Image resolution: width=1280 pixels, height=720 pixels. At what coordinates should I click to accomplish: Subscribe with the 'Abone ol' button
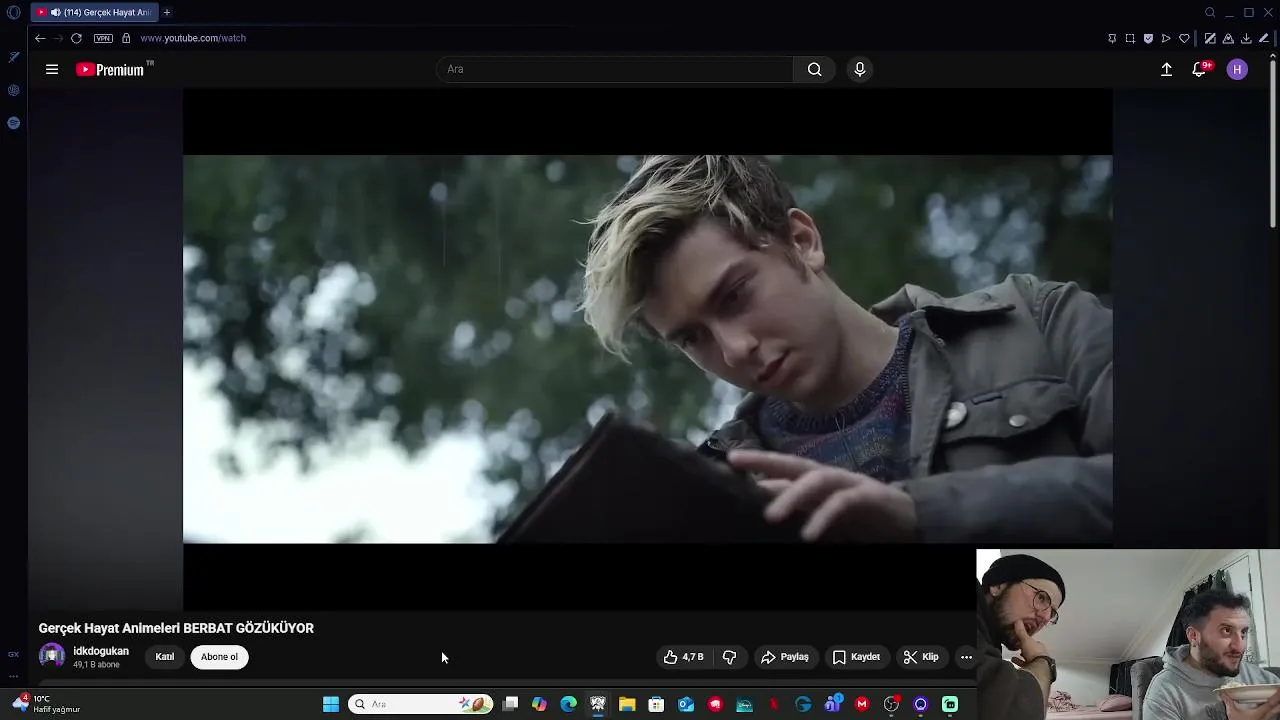[x=219, y=657]
